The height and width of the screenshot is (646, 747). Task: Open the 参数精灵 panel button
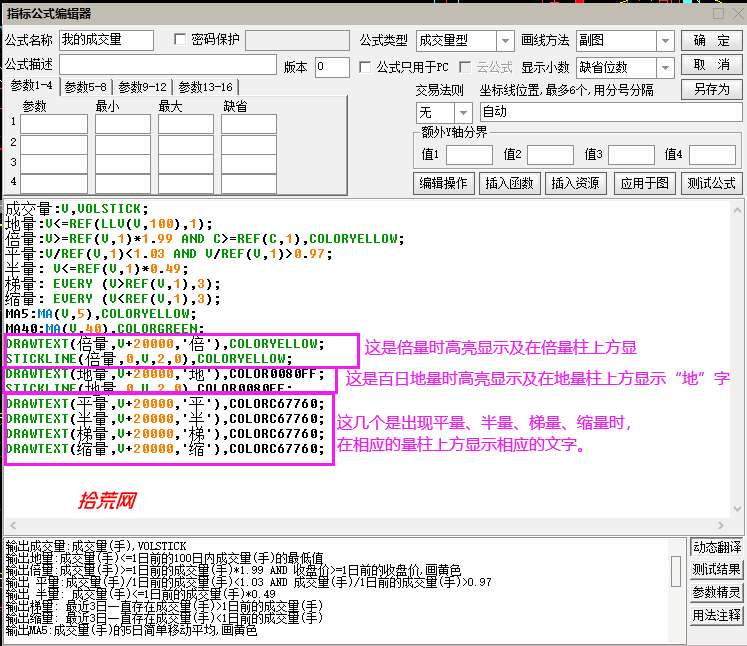[x=717, y=592]
